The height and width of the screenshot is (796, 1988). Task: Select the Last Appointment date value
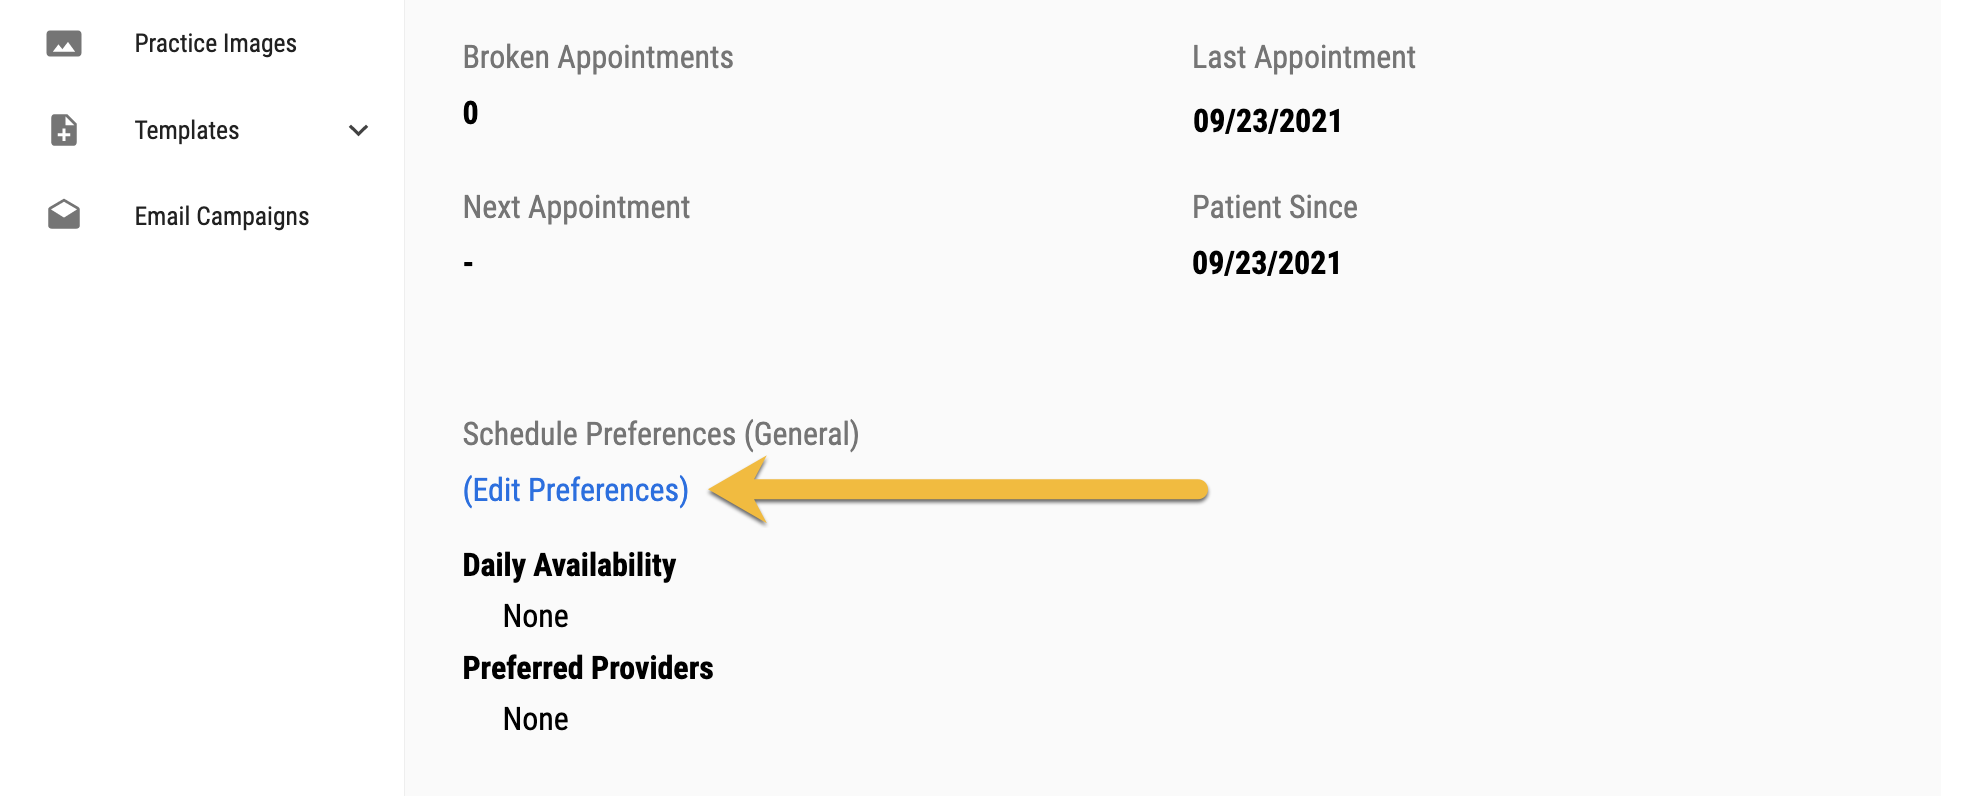(x=1266, y=121)
